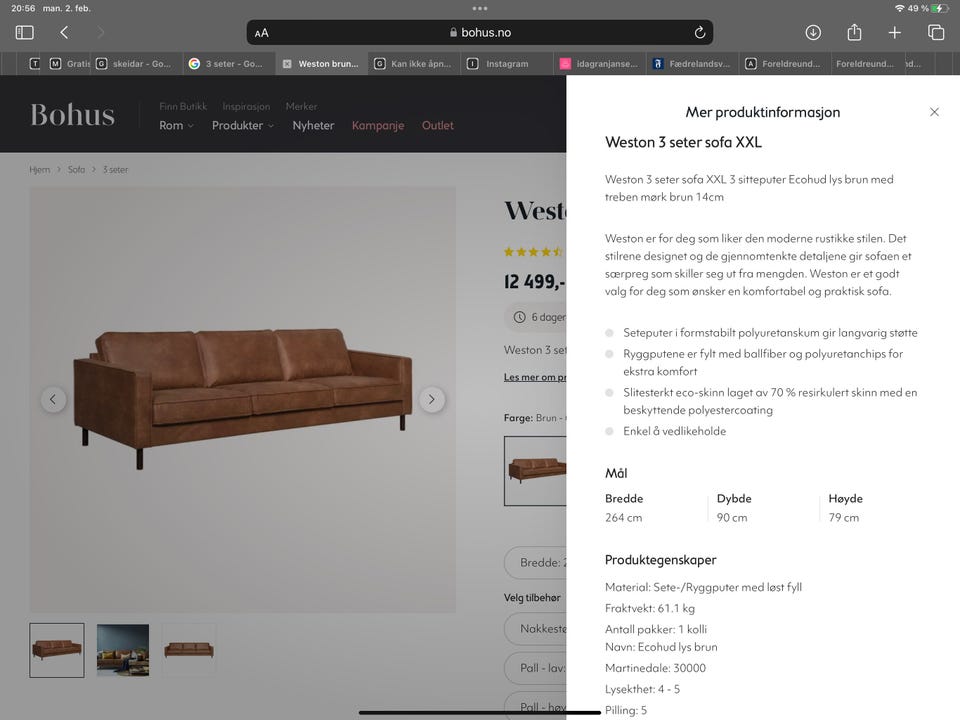Click the Sofa breadcrumb link

pos(77,170)
